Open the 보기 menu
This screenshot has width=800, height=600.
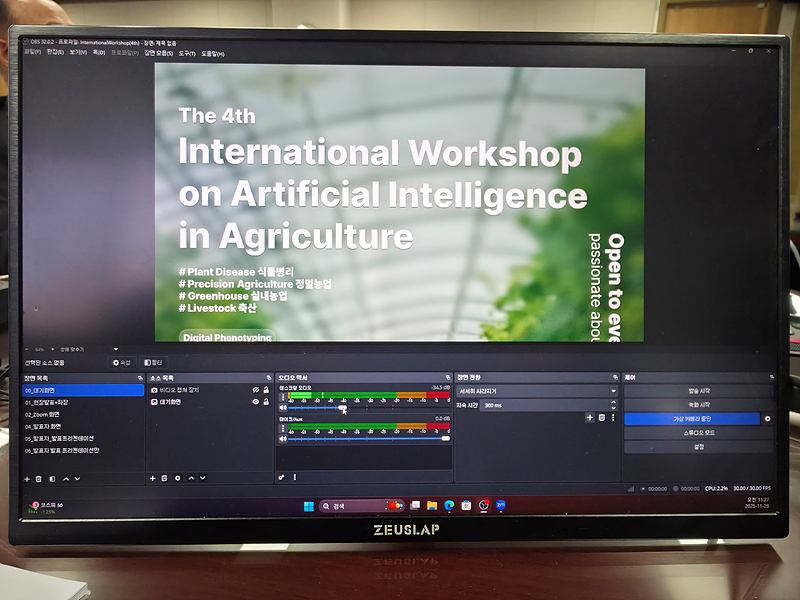[x=78, y=52]
